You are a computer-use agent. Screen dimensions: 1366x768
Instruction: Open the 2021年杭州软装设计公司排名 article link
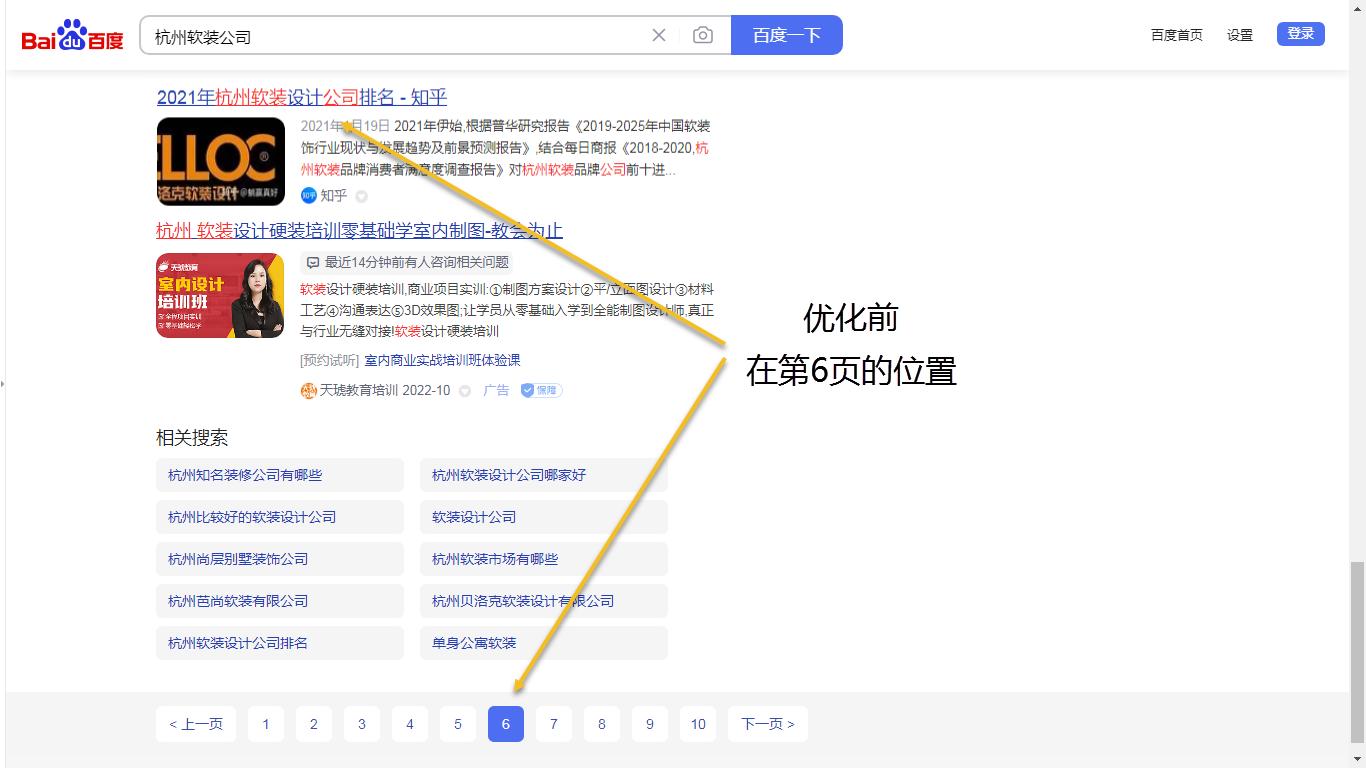[299, 97]
